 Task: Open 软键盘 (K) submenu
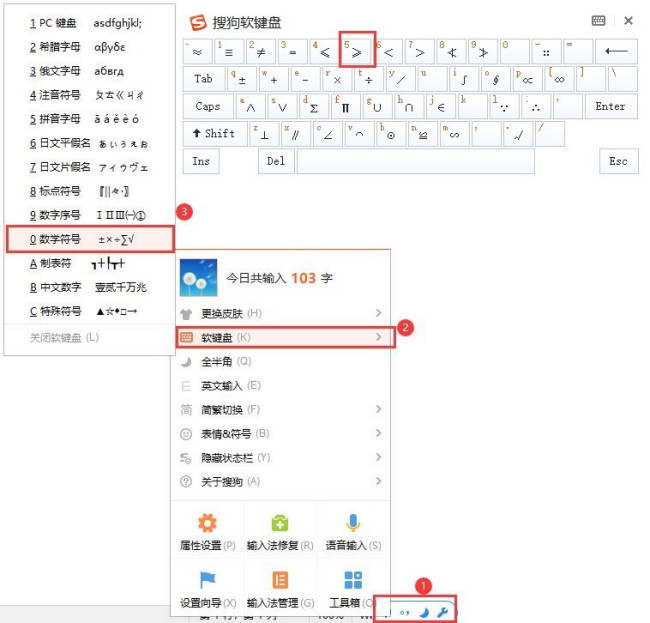pyautogui.click(x=285, y=337)
